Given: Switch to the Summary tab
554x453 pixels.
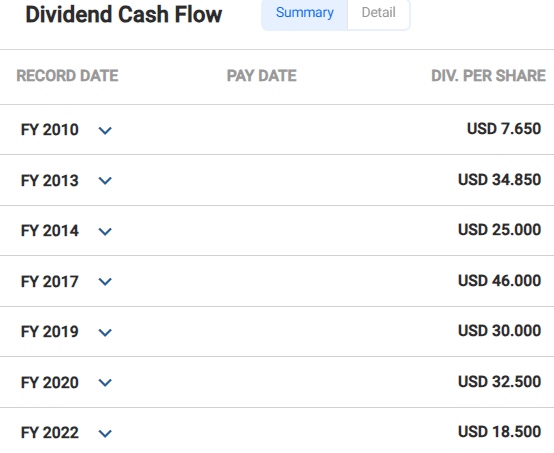Looking at the screenshot, I should coord(305,13).
